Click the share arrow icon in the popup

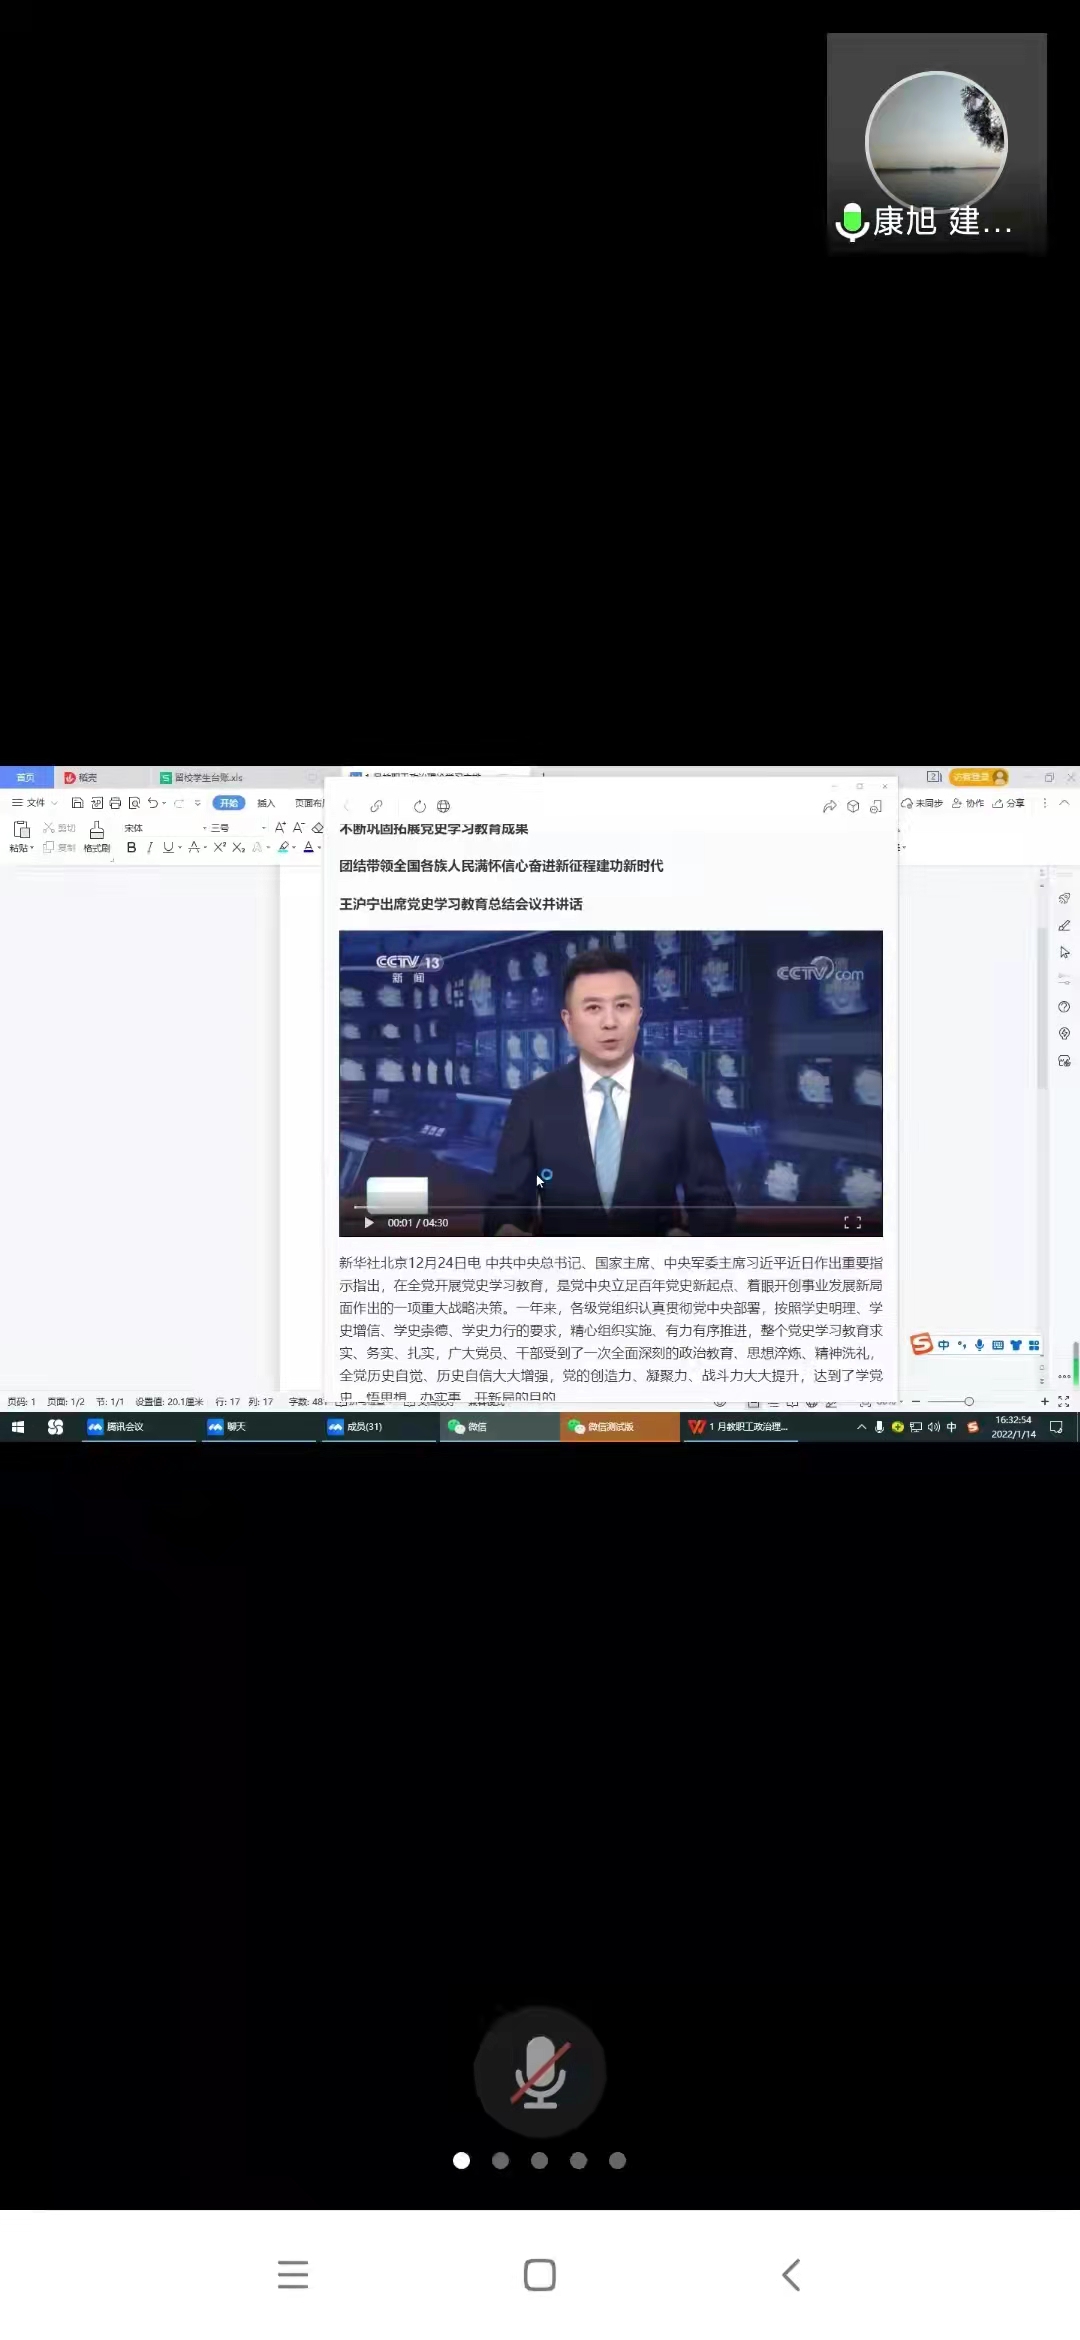829,806
